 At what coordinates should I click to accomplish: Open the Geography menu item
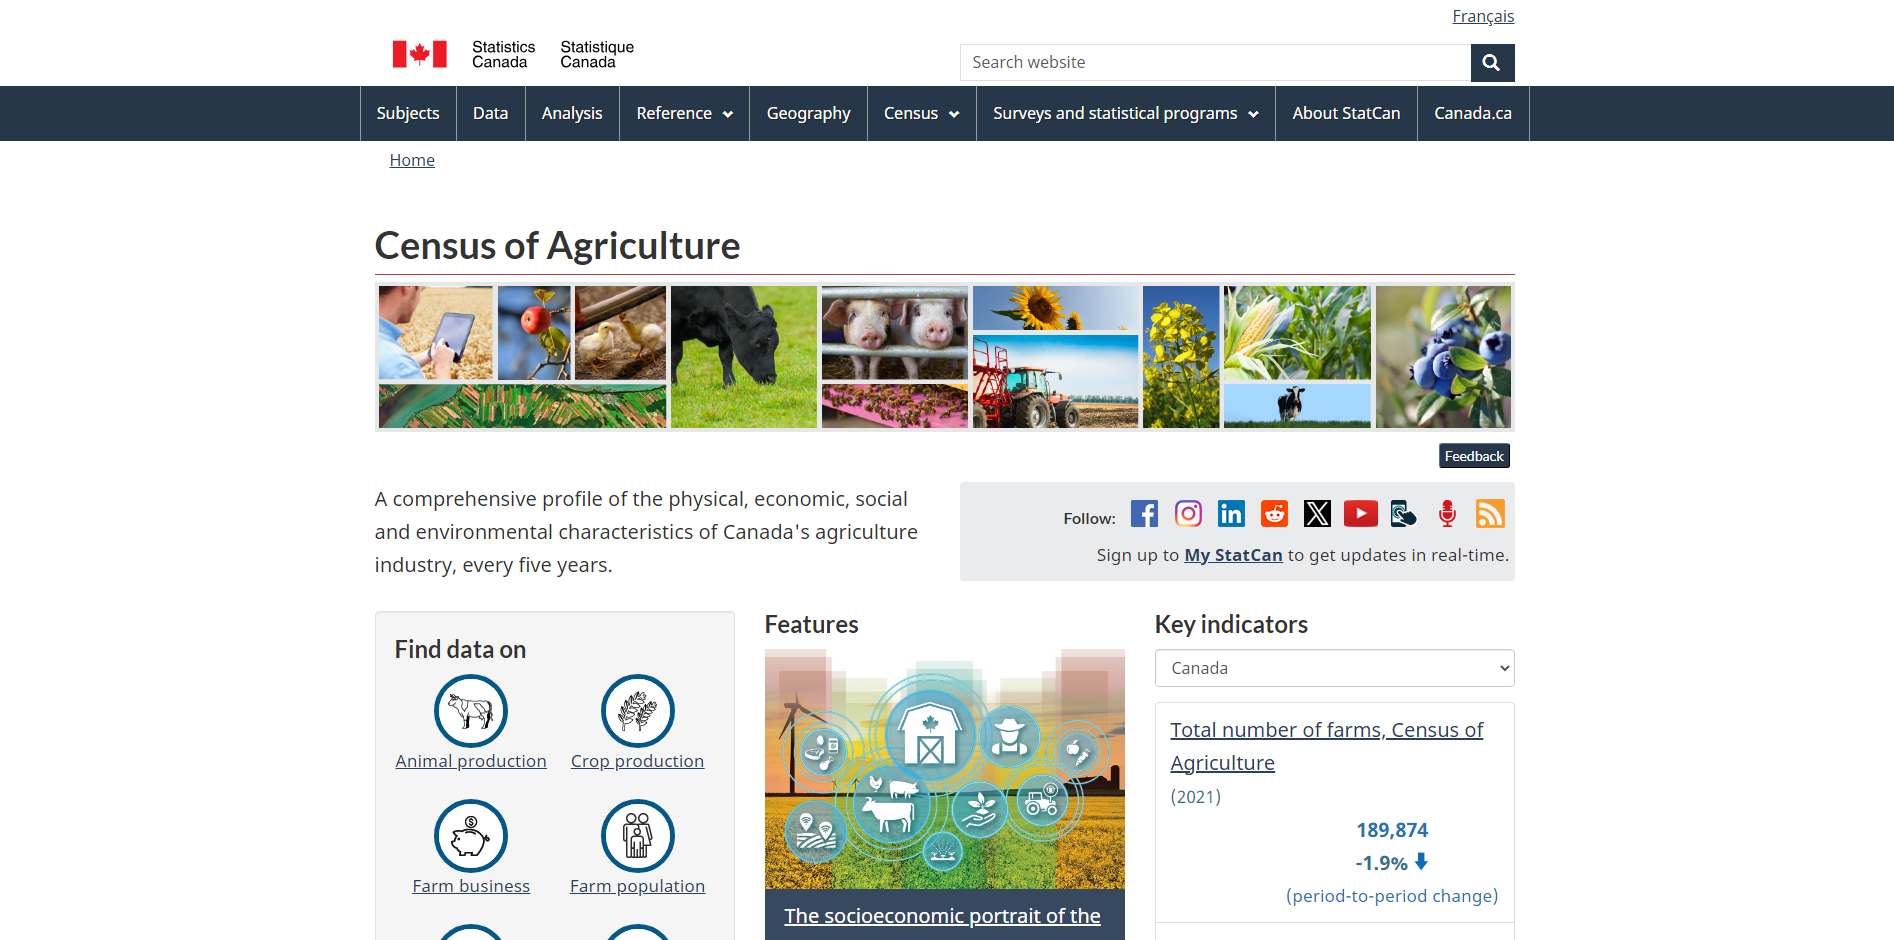[x=808, y=114]
